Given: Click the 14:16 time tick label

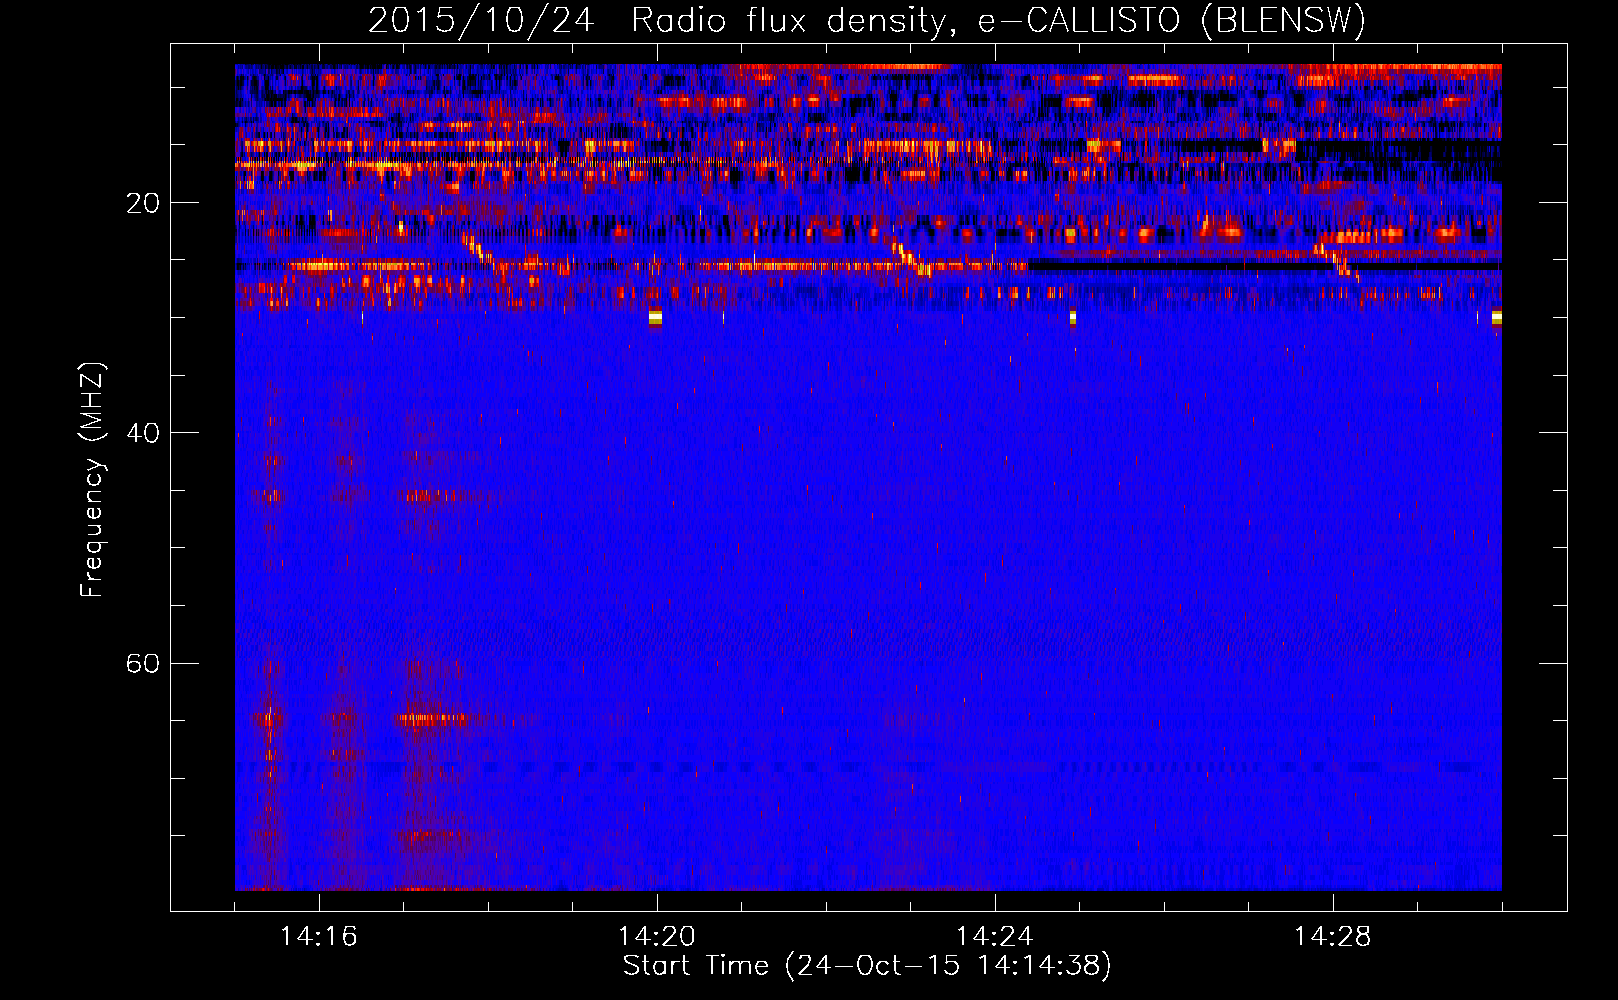Looking at the screenshot, I should point(319,937).
